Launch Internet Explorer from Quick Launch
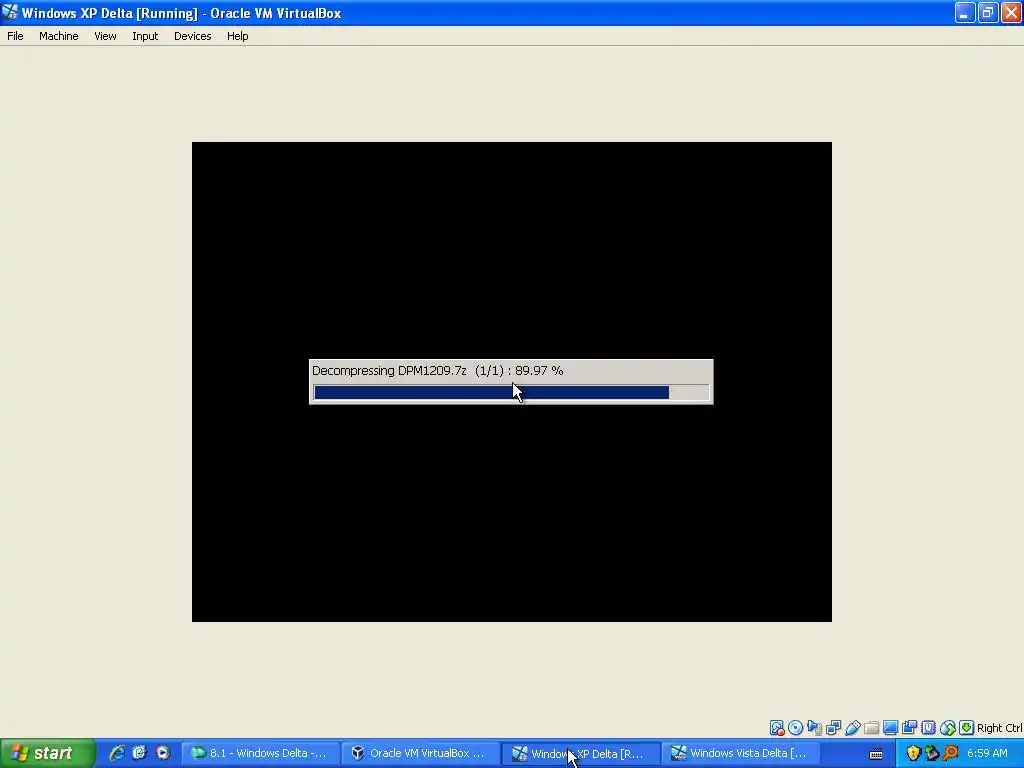This screenshot has width=1024, height=768. (117, 753)
